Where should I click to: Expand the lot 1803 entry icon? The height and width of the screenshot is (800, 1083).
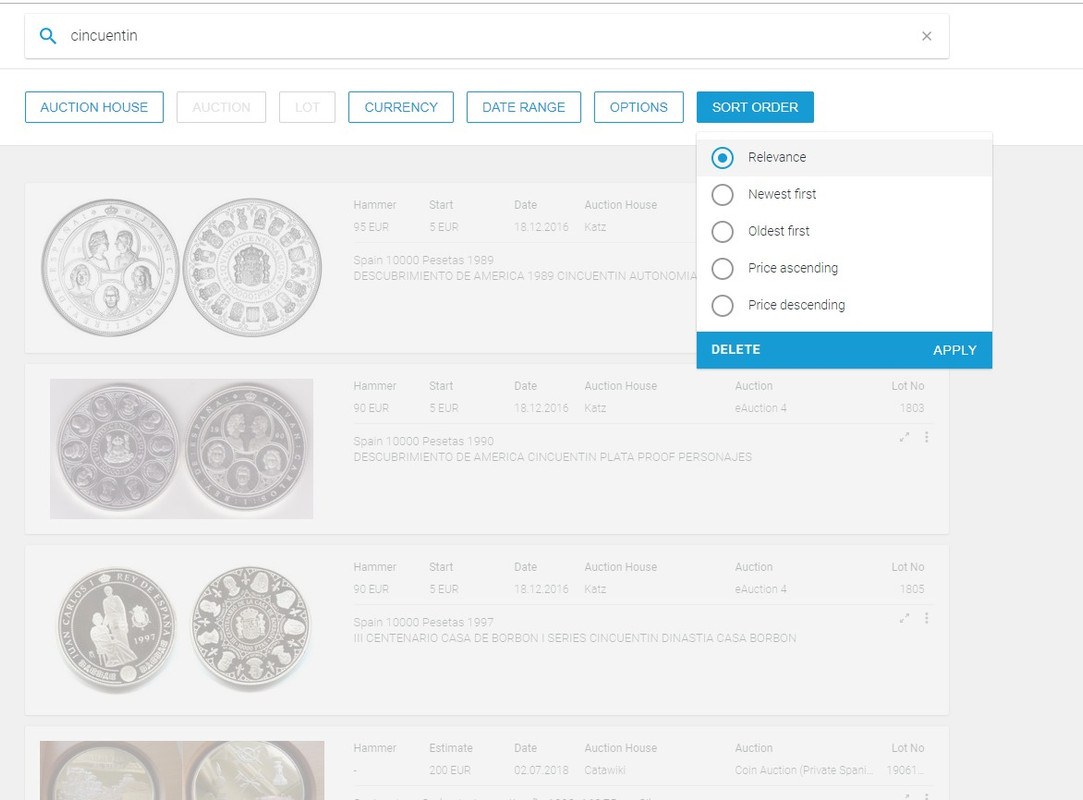tap(904, 437)
